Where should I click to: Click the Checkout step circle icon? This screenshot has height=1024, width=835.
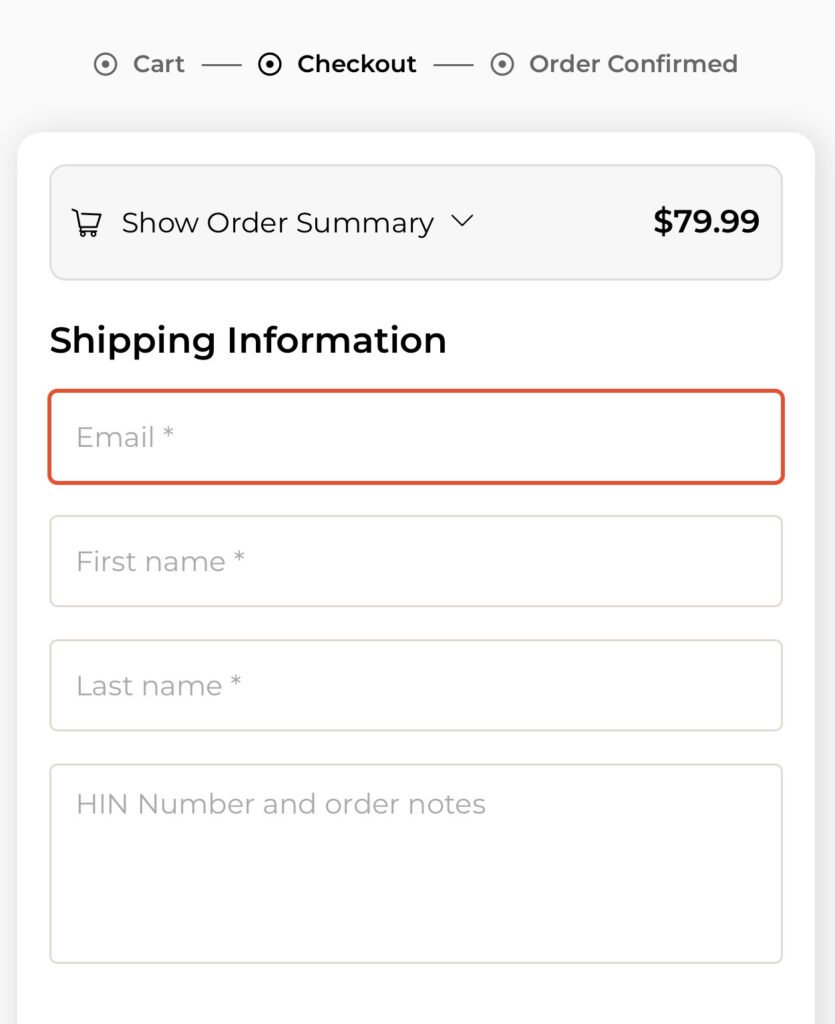(x=270, y=64)
